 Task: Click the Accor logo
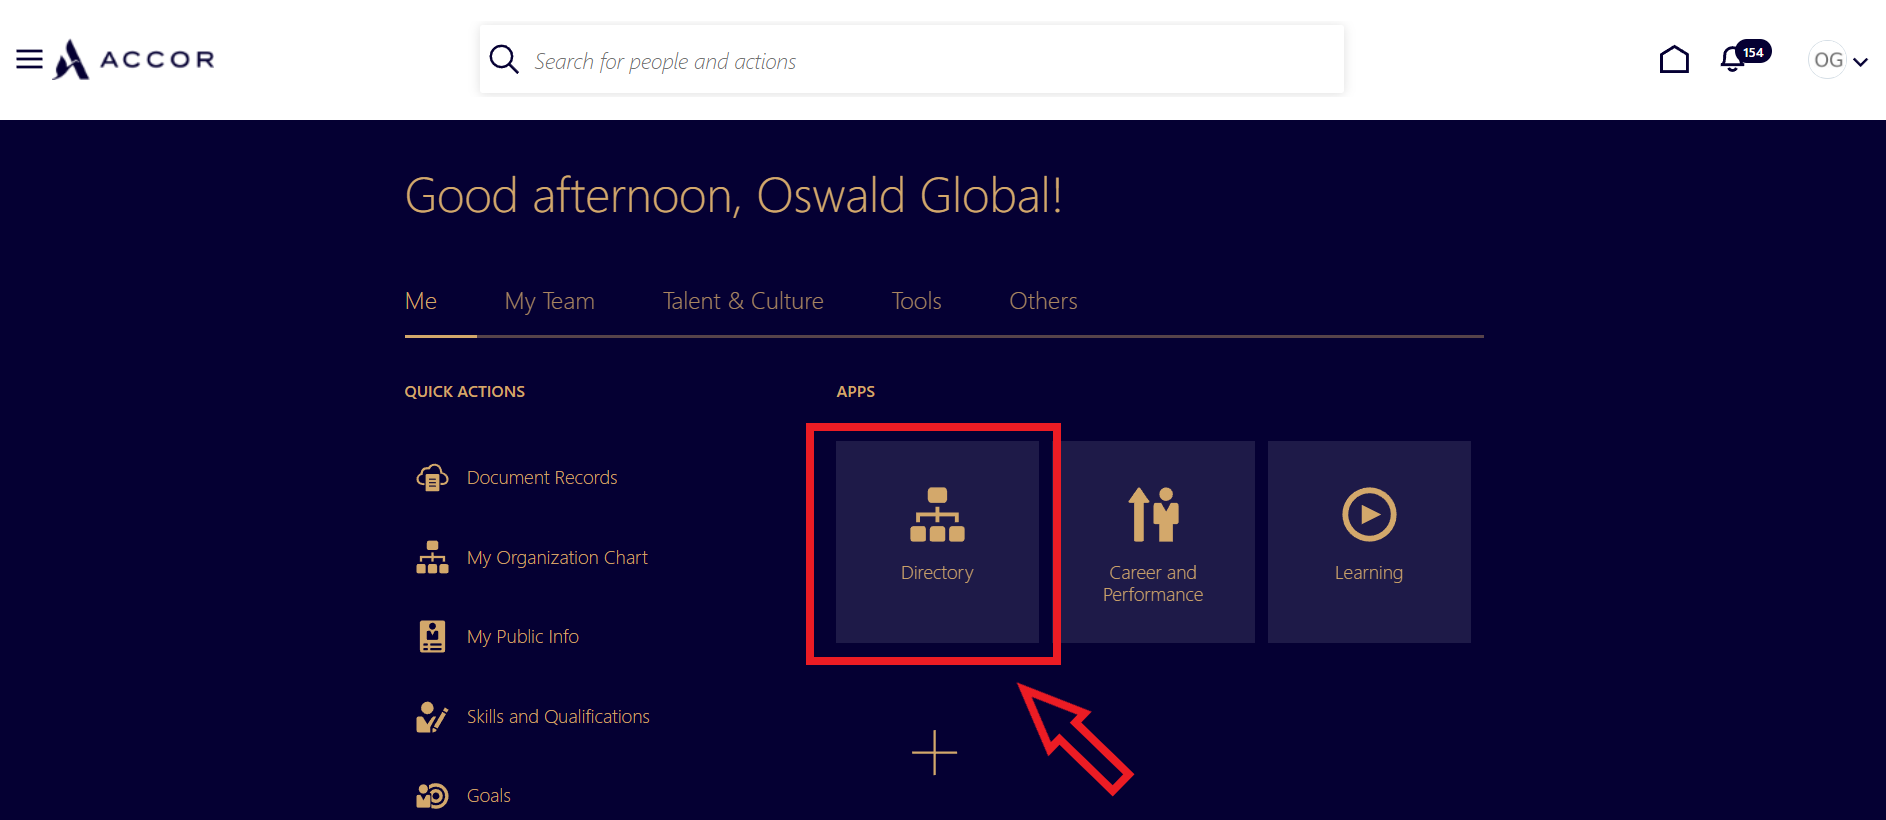(x=134, y=60)
